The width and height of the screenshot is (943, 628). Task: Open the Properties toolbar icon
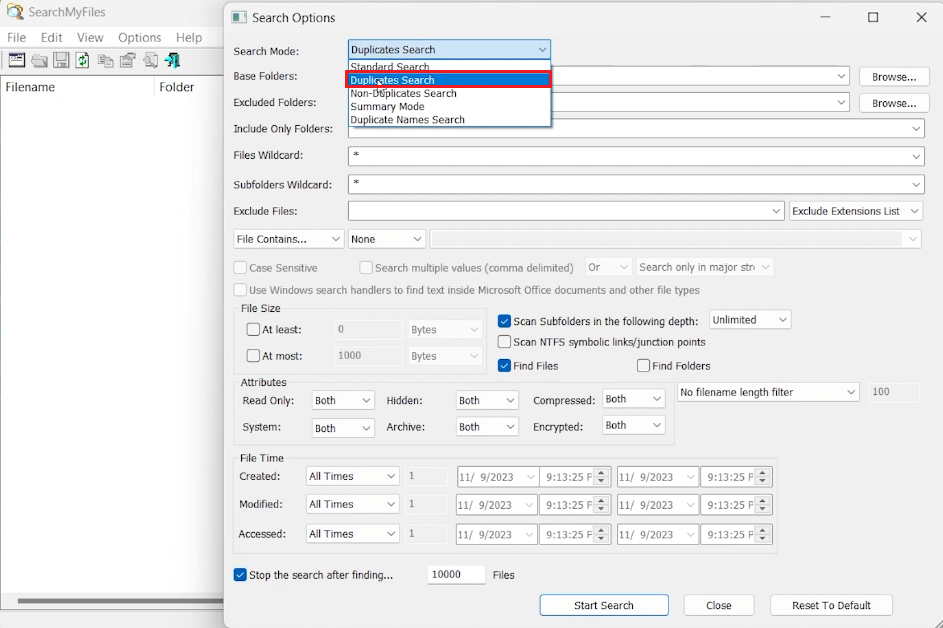point(127,60)
